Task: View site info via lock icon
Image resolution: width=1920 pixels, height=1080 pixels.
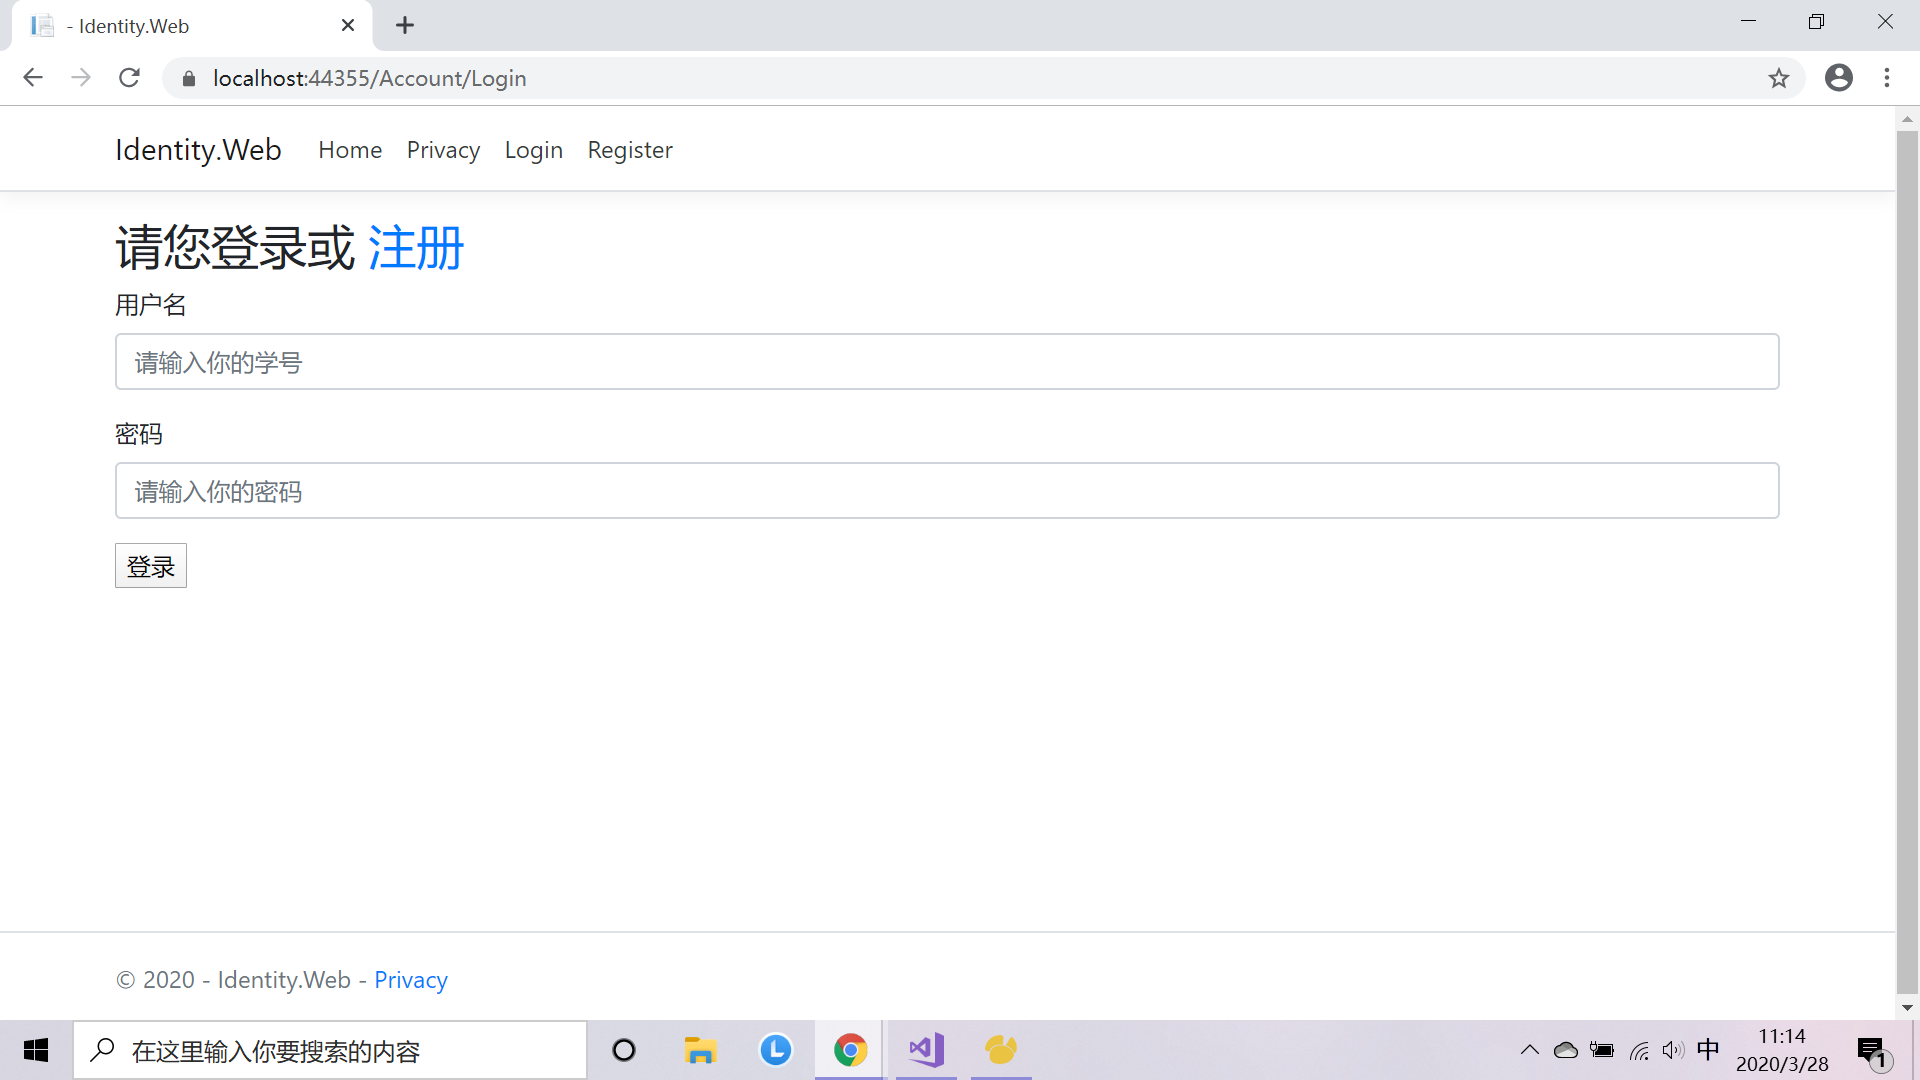Action: click(189, 78)
